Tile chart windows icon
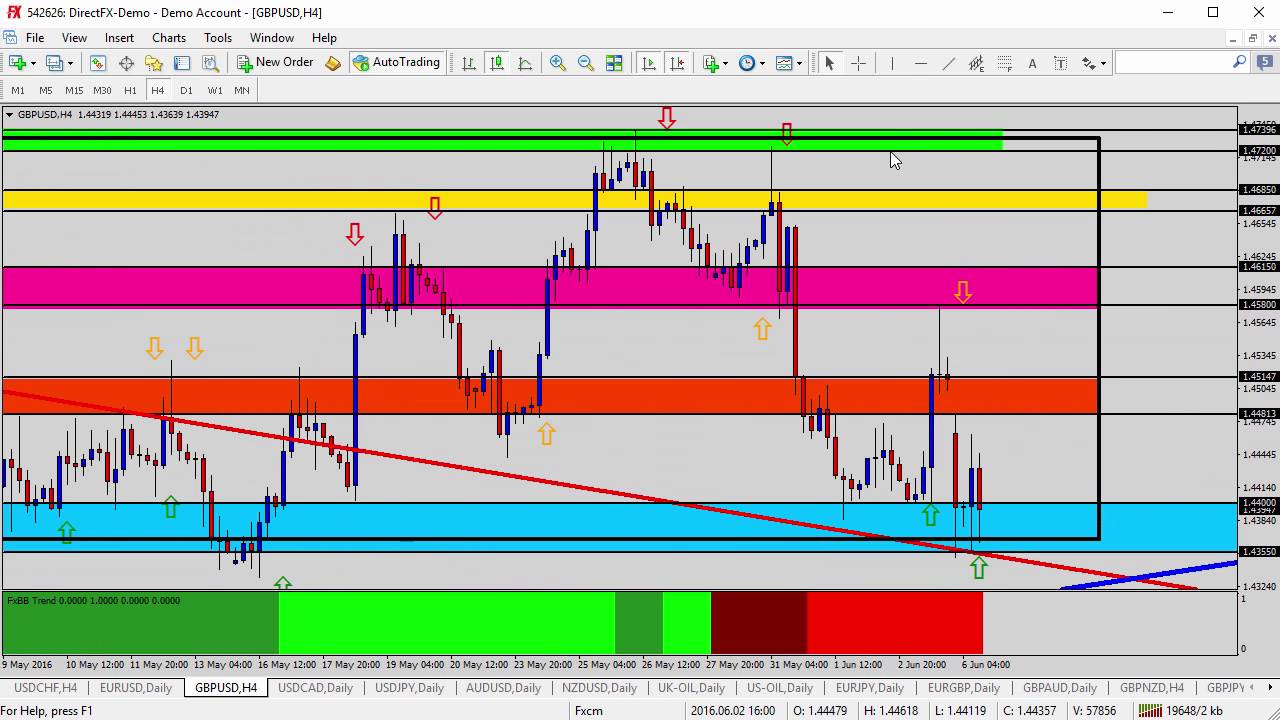The width and height of the screenshot is (1280, 720). (x=614, y=63)
